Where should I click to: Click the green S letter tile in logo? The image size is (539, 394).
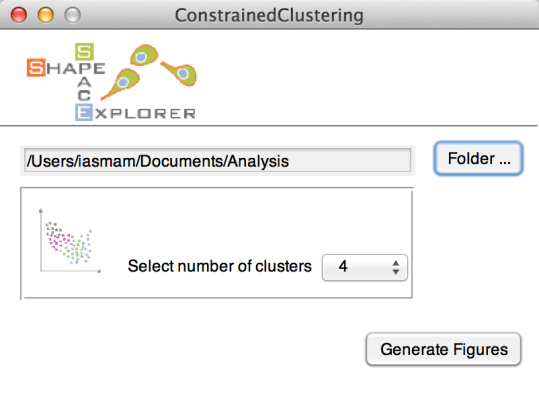[85, 52]
